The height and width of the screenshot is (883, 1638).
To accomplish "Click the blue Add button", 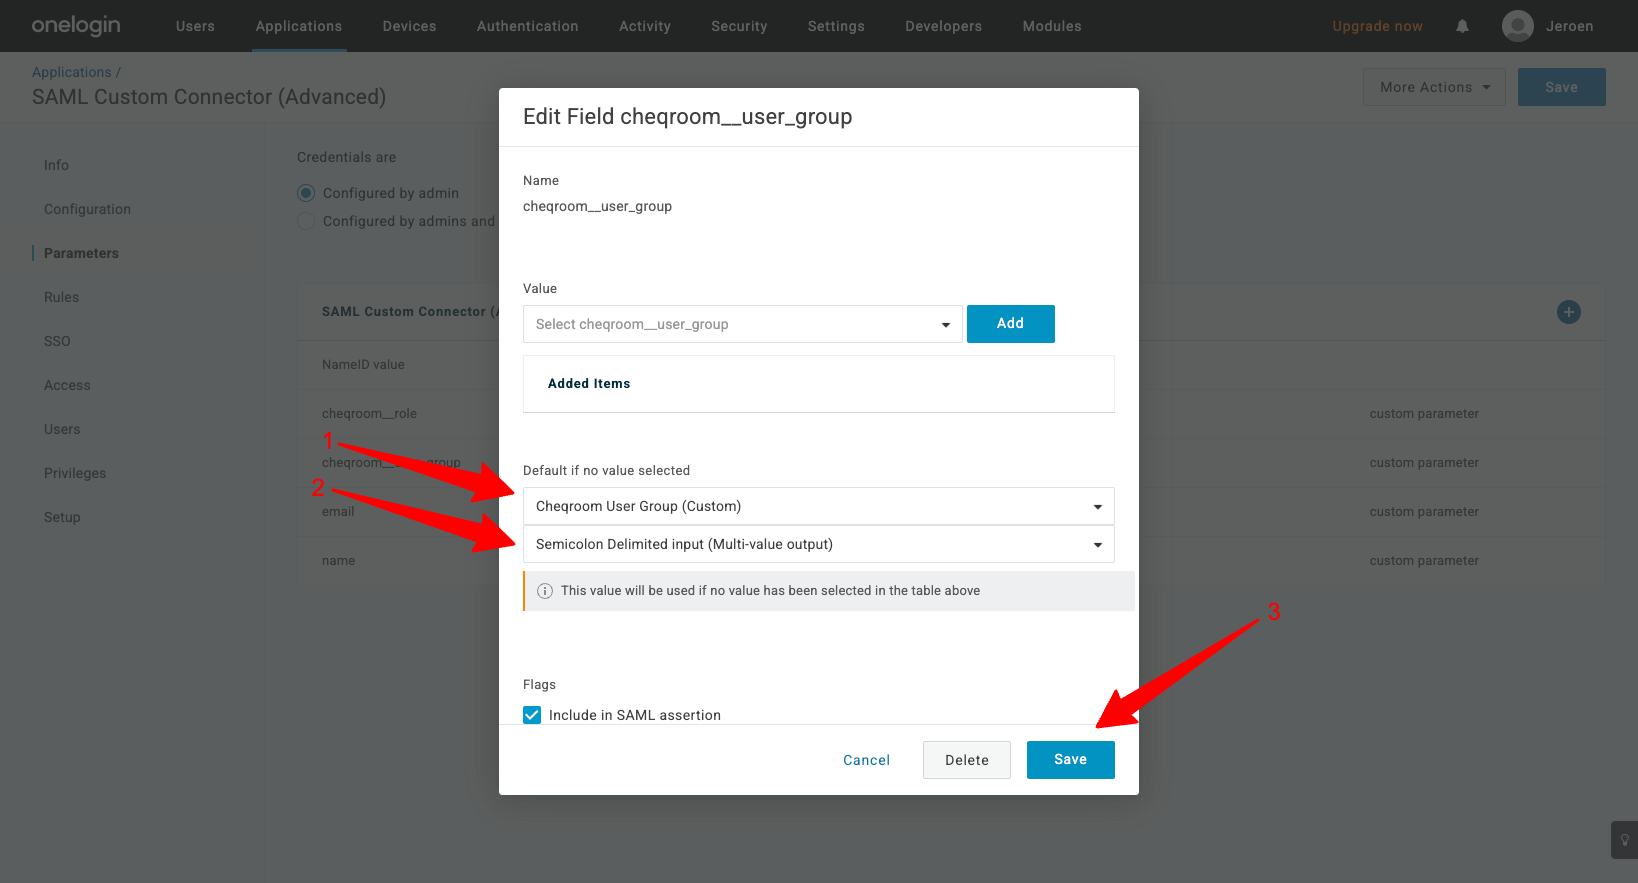I will [1010, 324].
